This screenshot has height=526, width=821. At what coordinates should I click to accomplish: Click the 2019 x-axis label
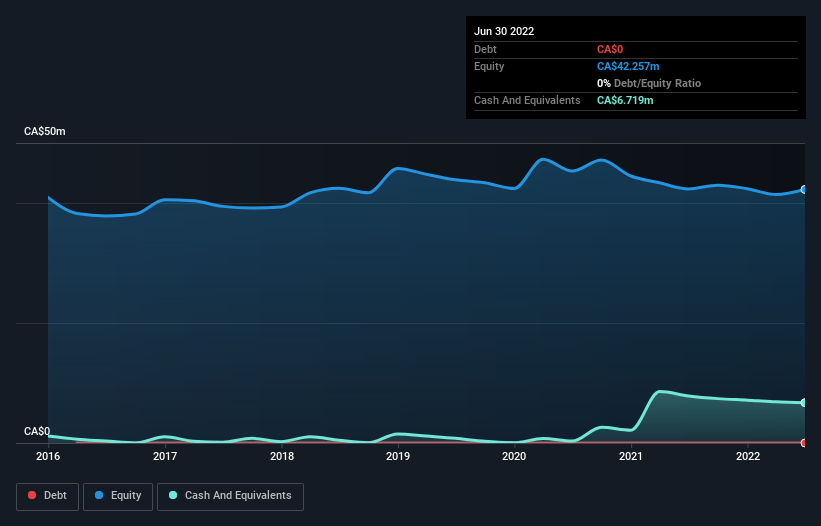[398, 456]
